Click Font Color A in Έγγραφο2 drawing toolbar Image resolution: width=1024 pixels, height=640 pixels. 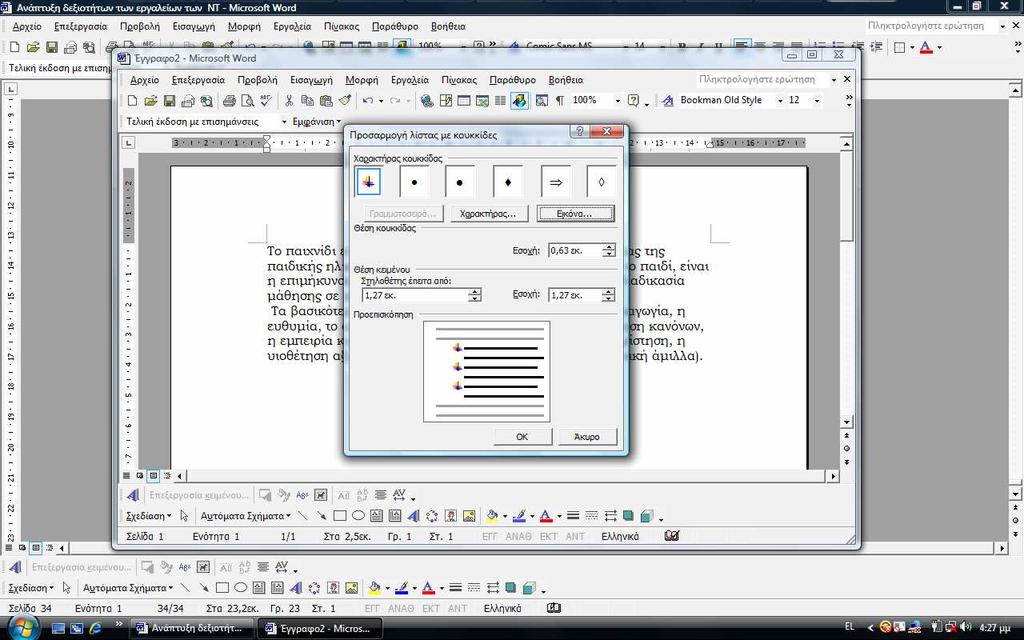[x=547, y=516]
